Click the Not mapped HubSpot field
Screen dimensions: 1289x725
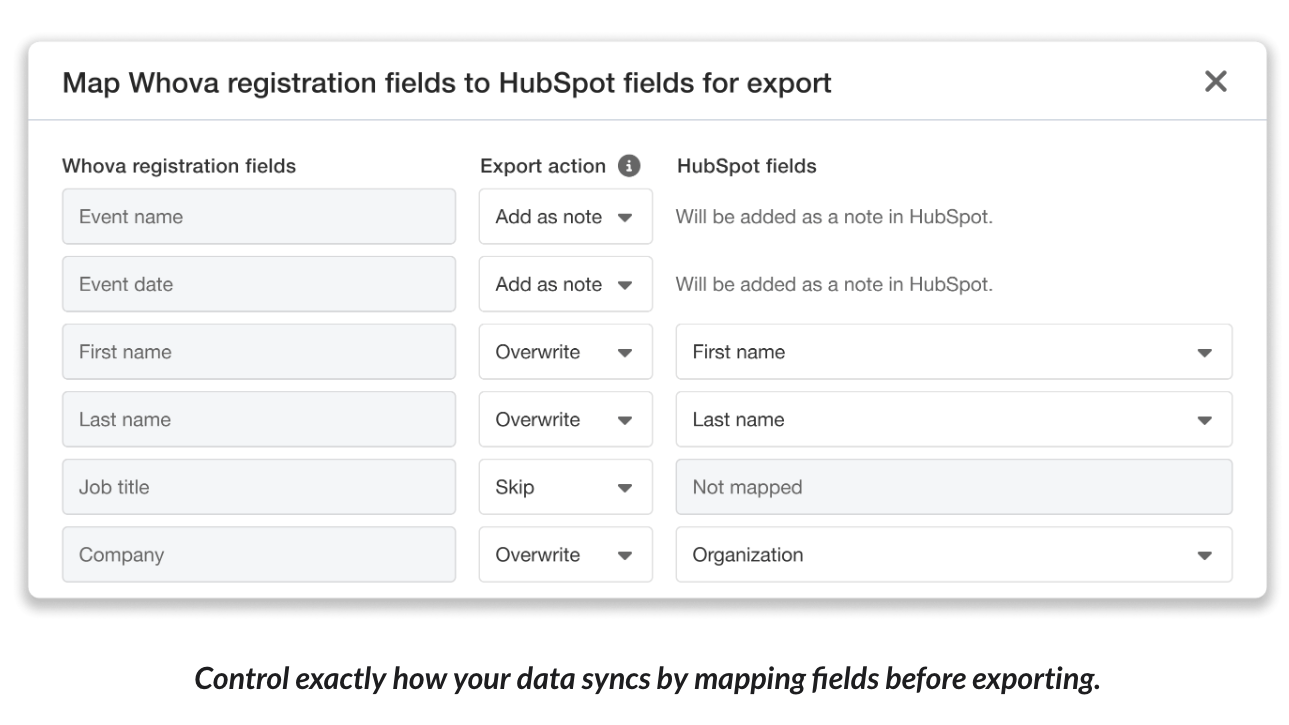pos(954,487)
